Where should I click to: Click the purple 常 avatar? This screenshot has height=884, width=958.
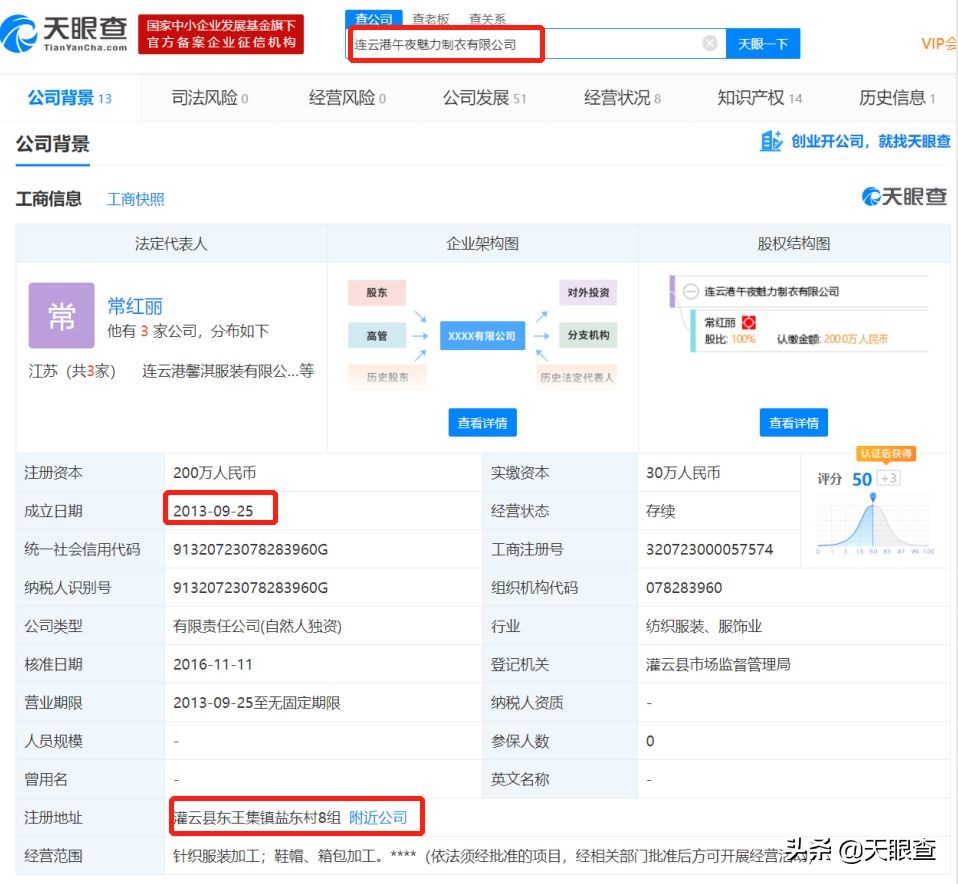62,315
